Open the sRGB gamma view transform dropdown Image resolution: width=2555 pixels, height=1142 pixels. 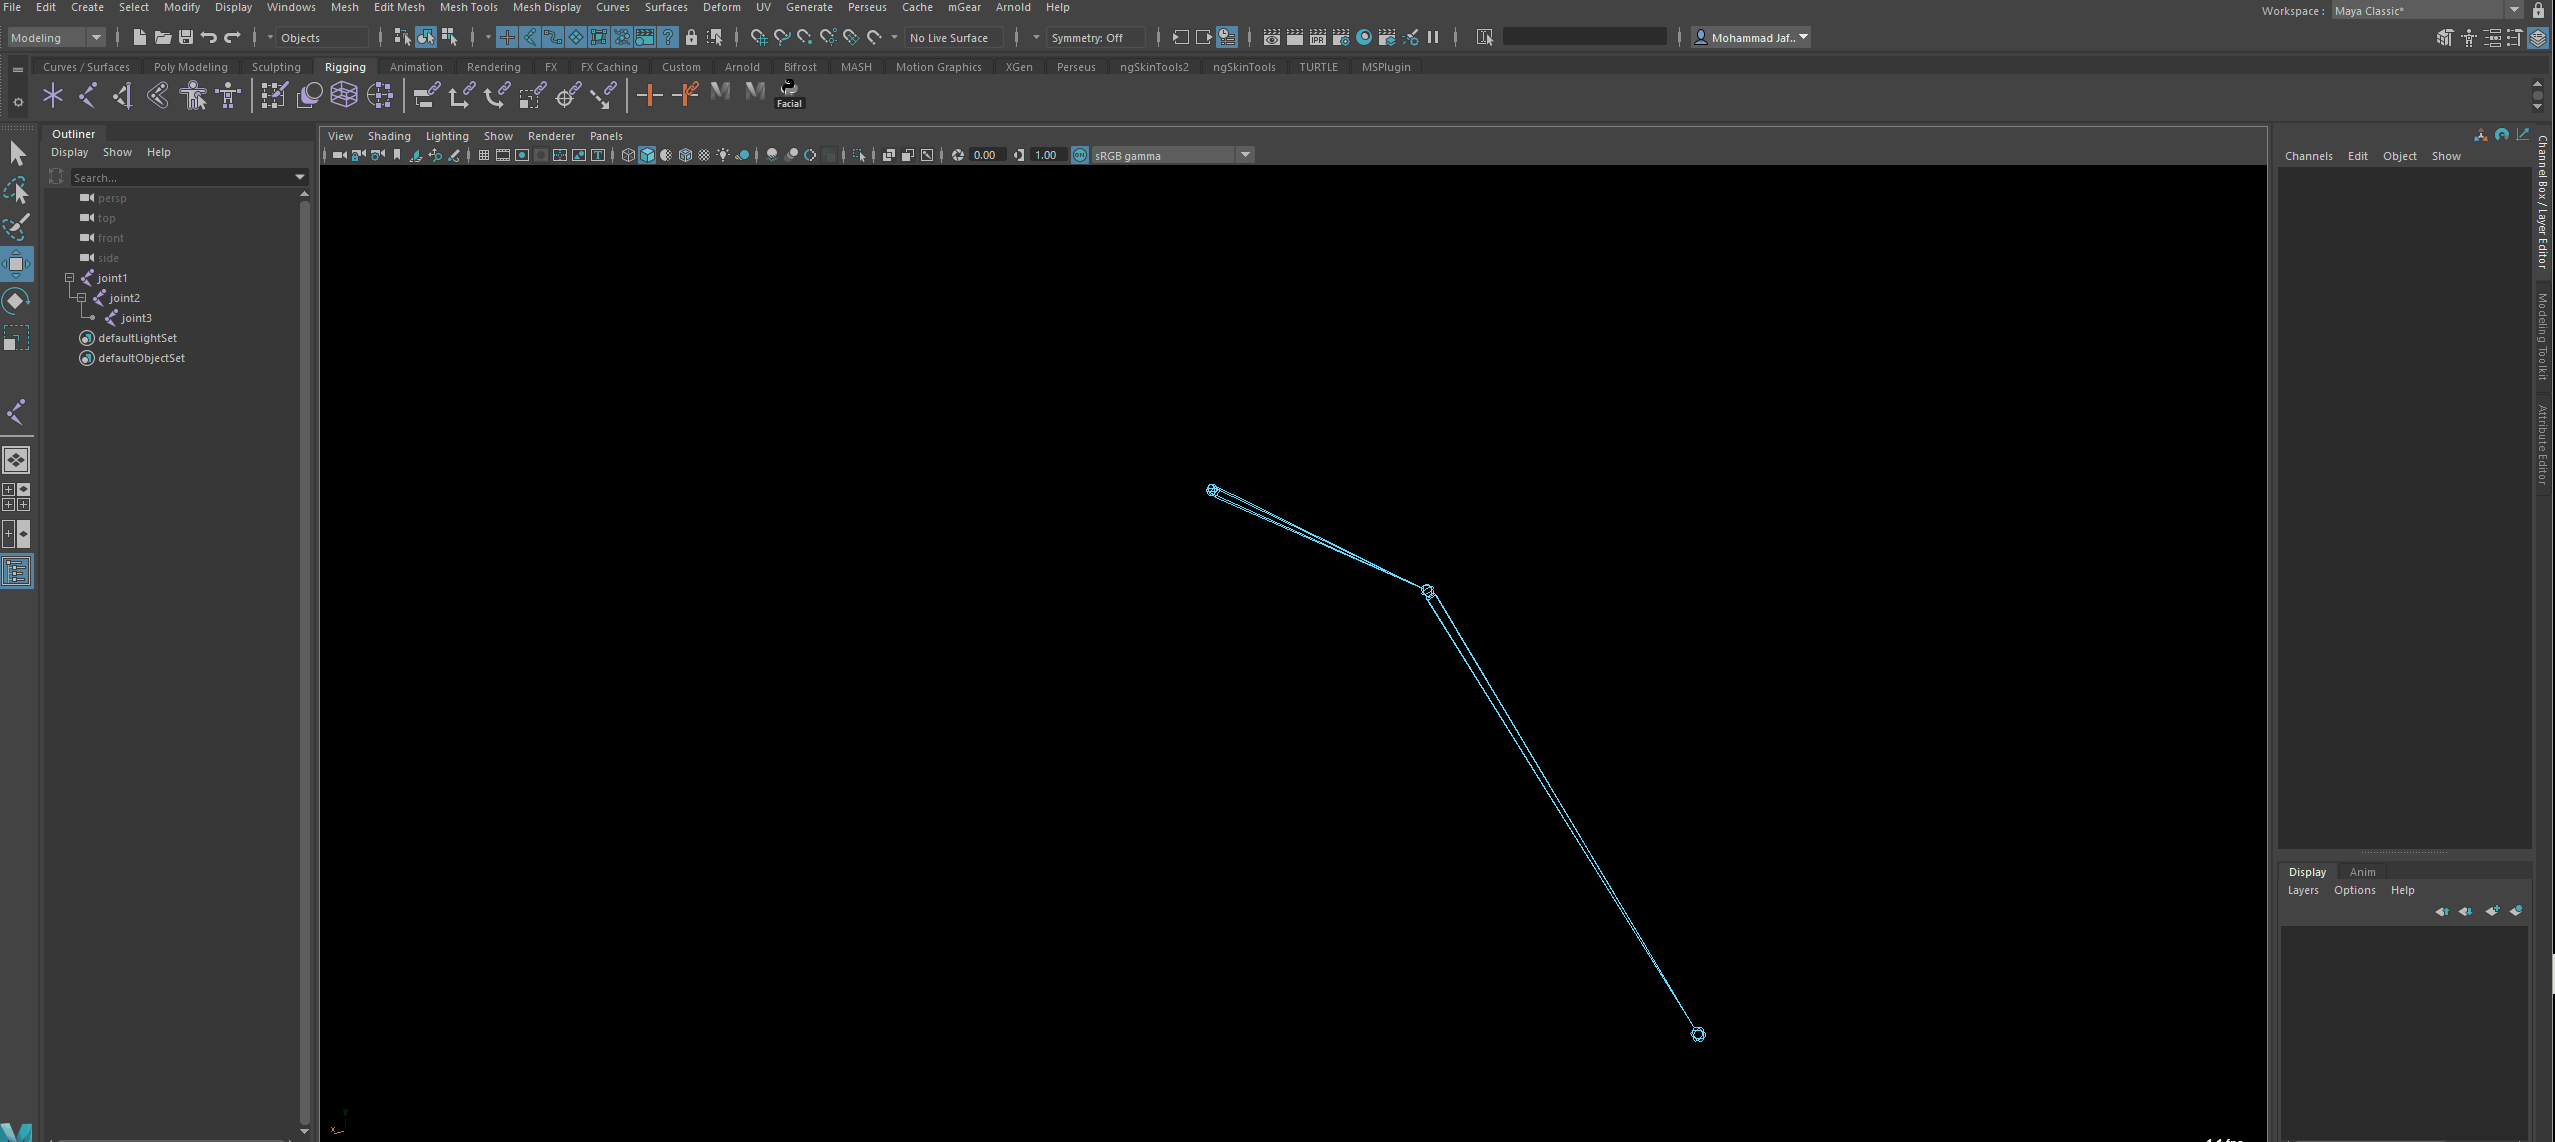pyautogui.click(x=1245, y=155)
